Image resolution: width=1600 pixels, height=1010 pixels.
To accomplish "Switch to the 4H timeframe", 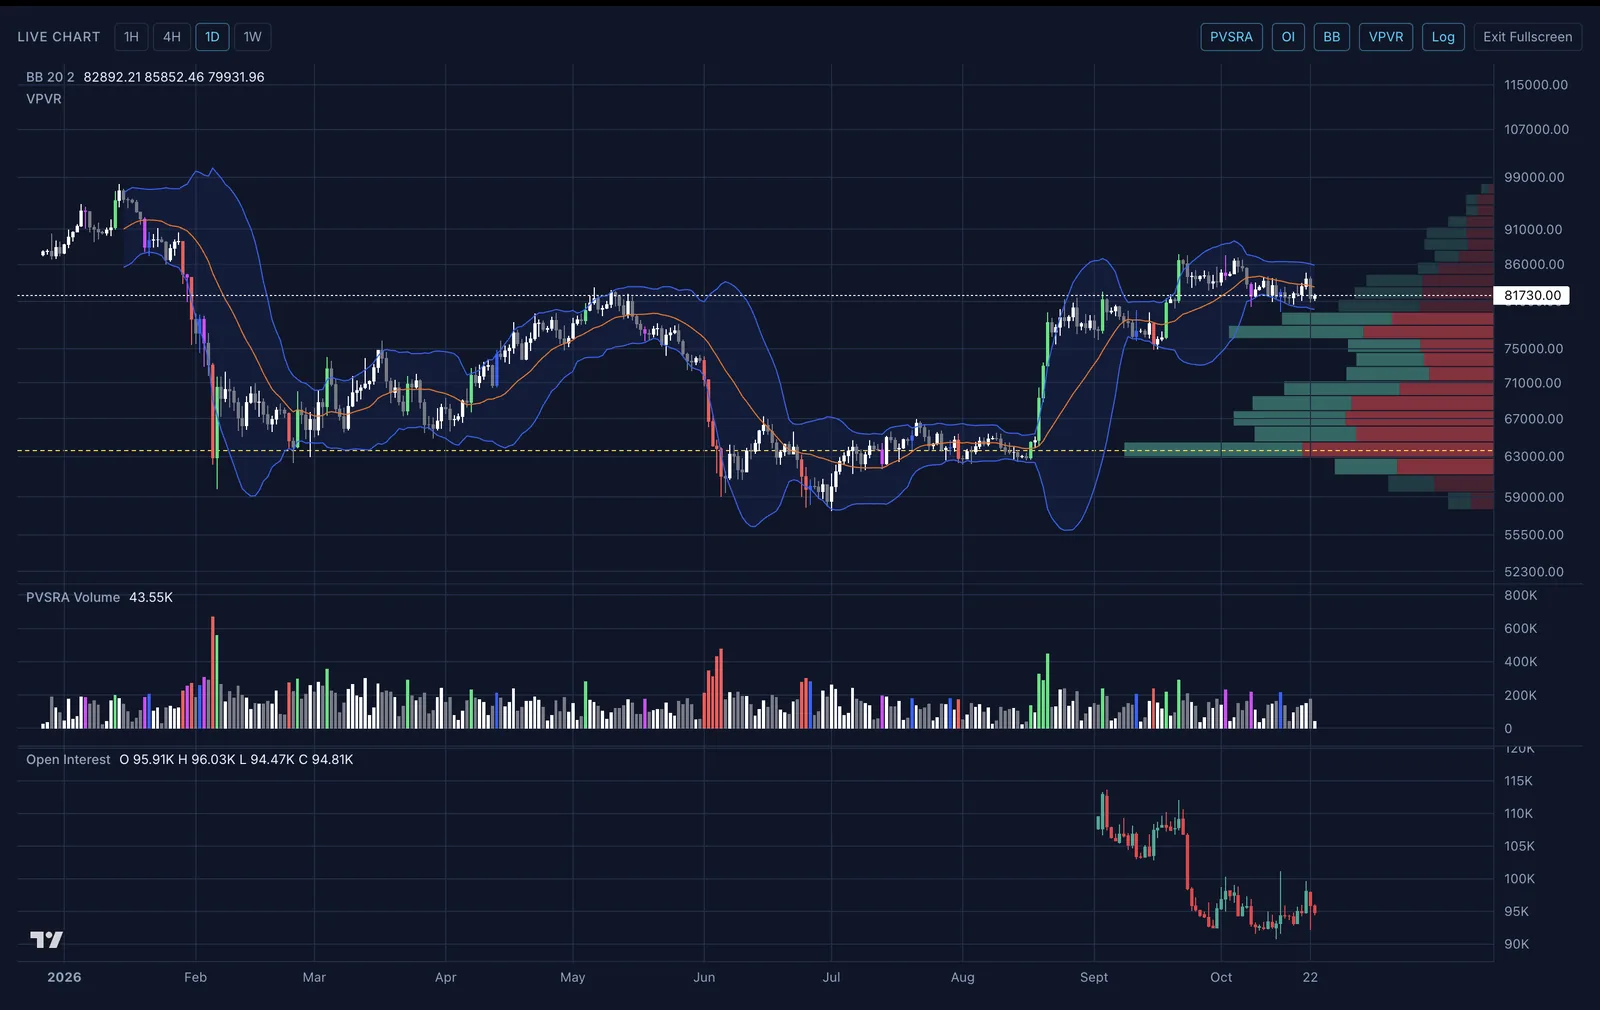I will 172,37.
